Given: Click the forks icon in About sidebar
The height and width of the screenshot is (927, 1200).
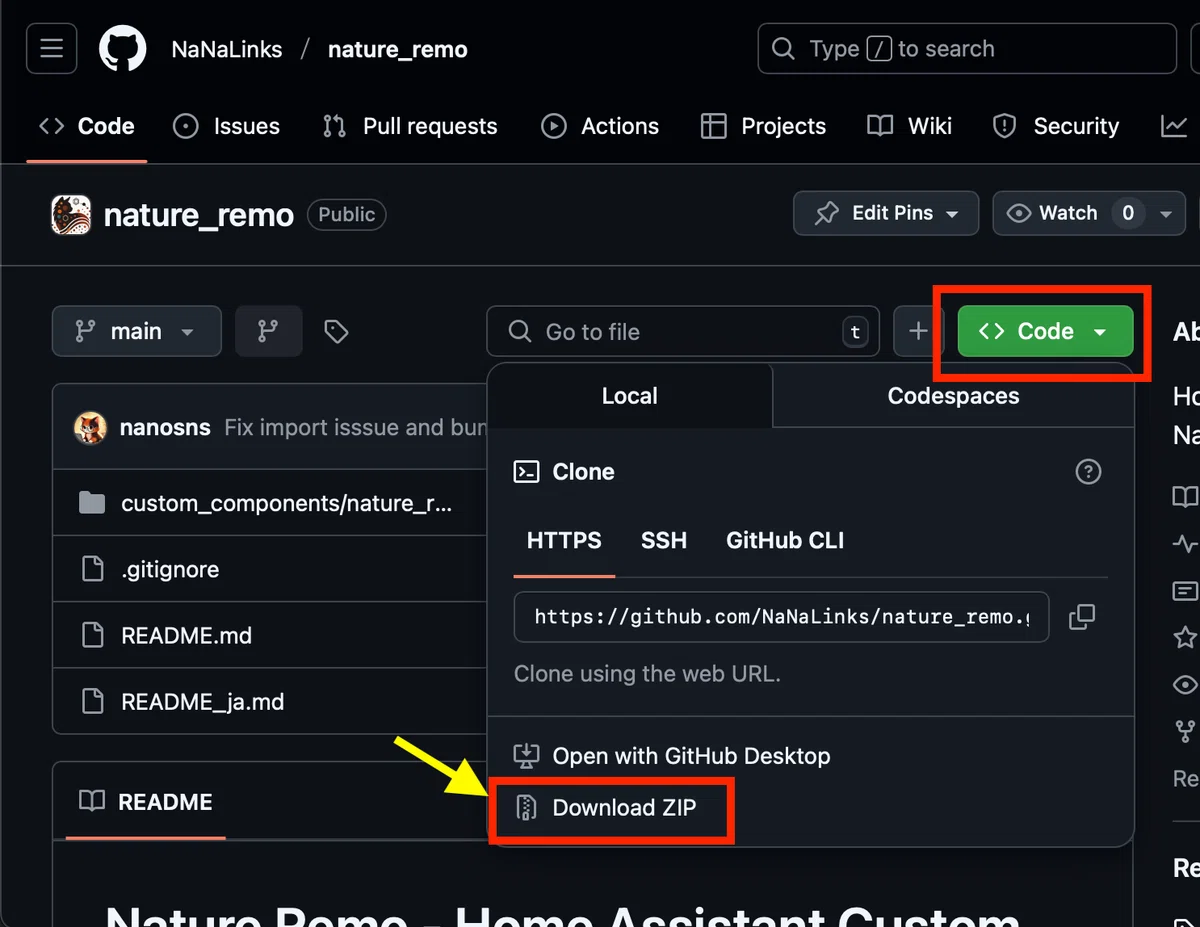Looking at the screenshot, I should (1185, 731).
